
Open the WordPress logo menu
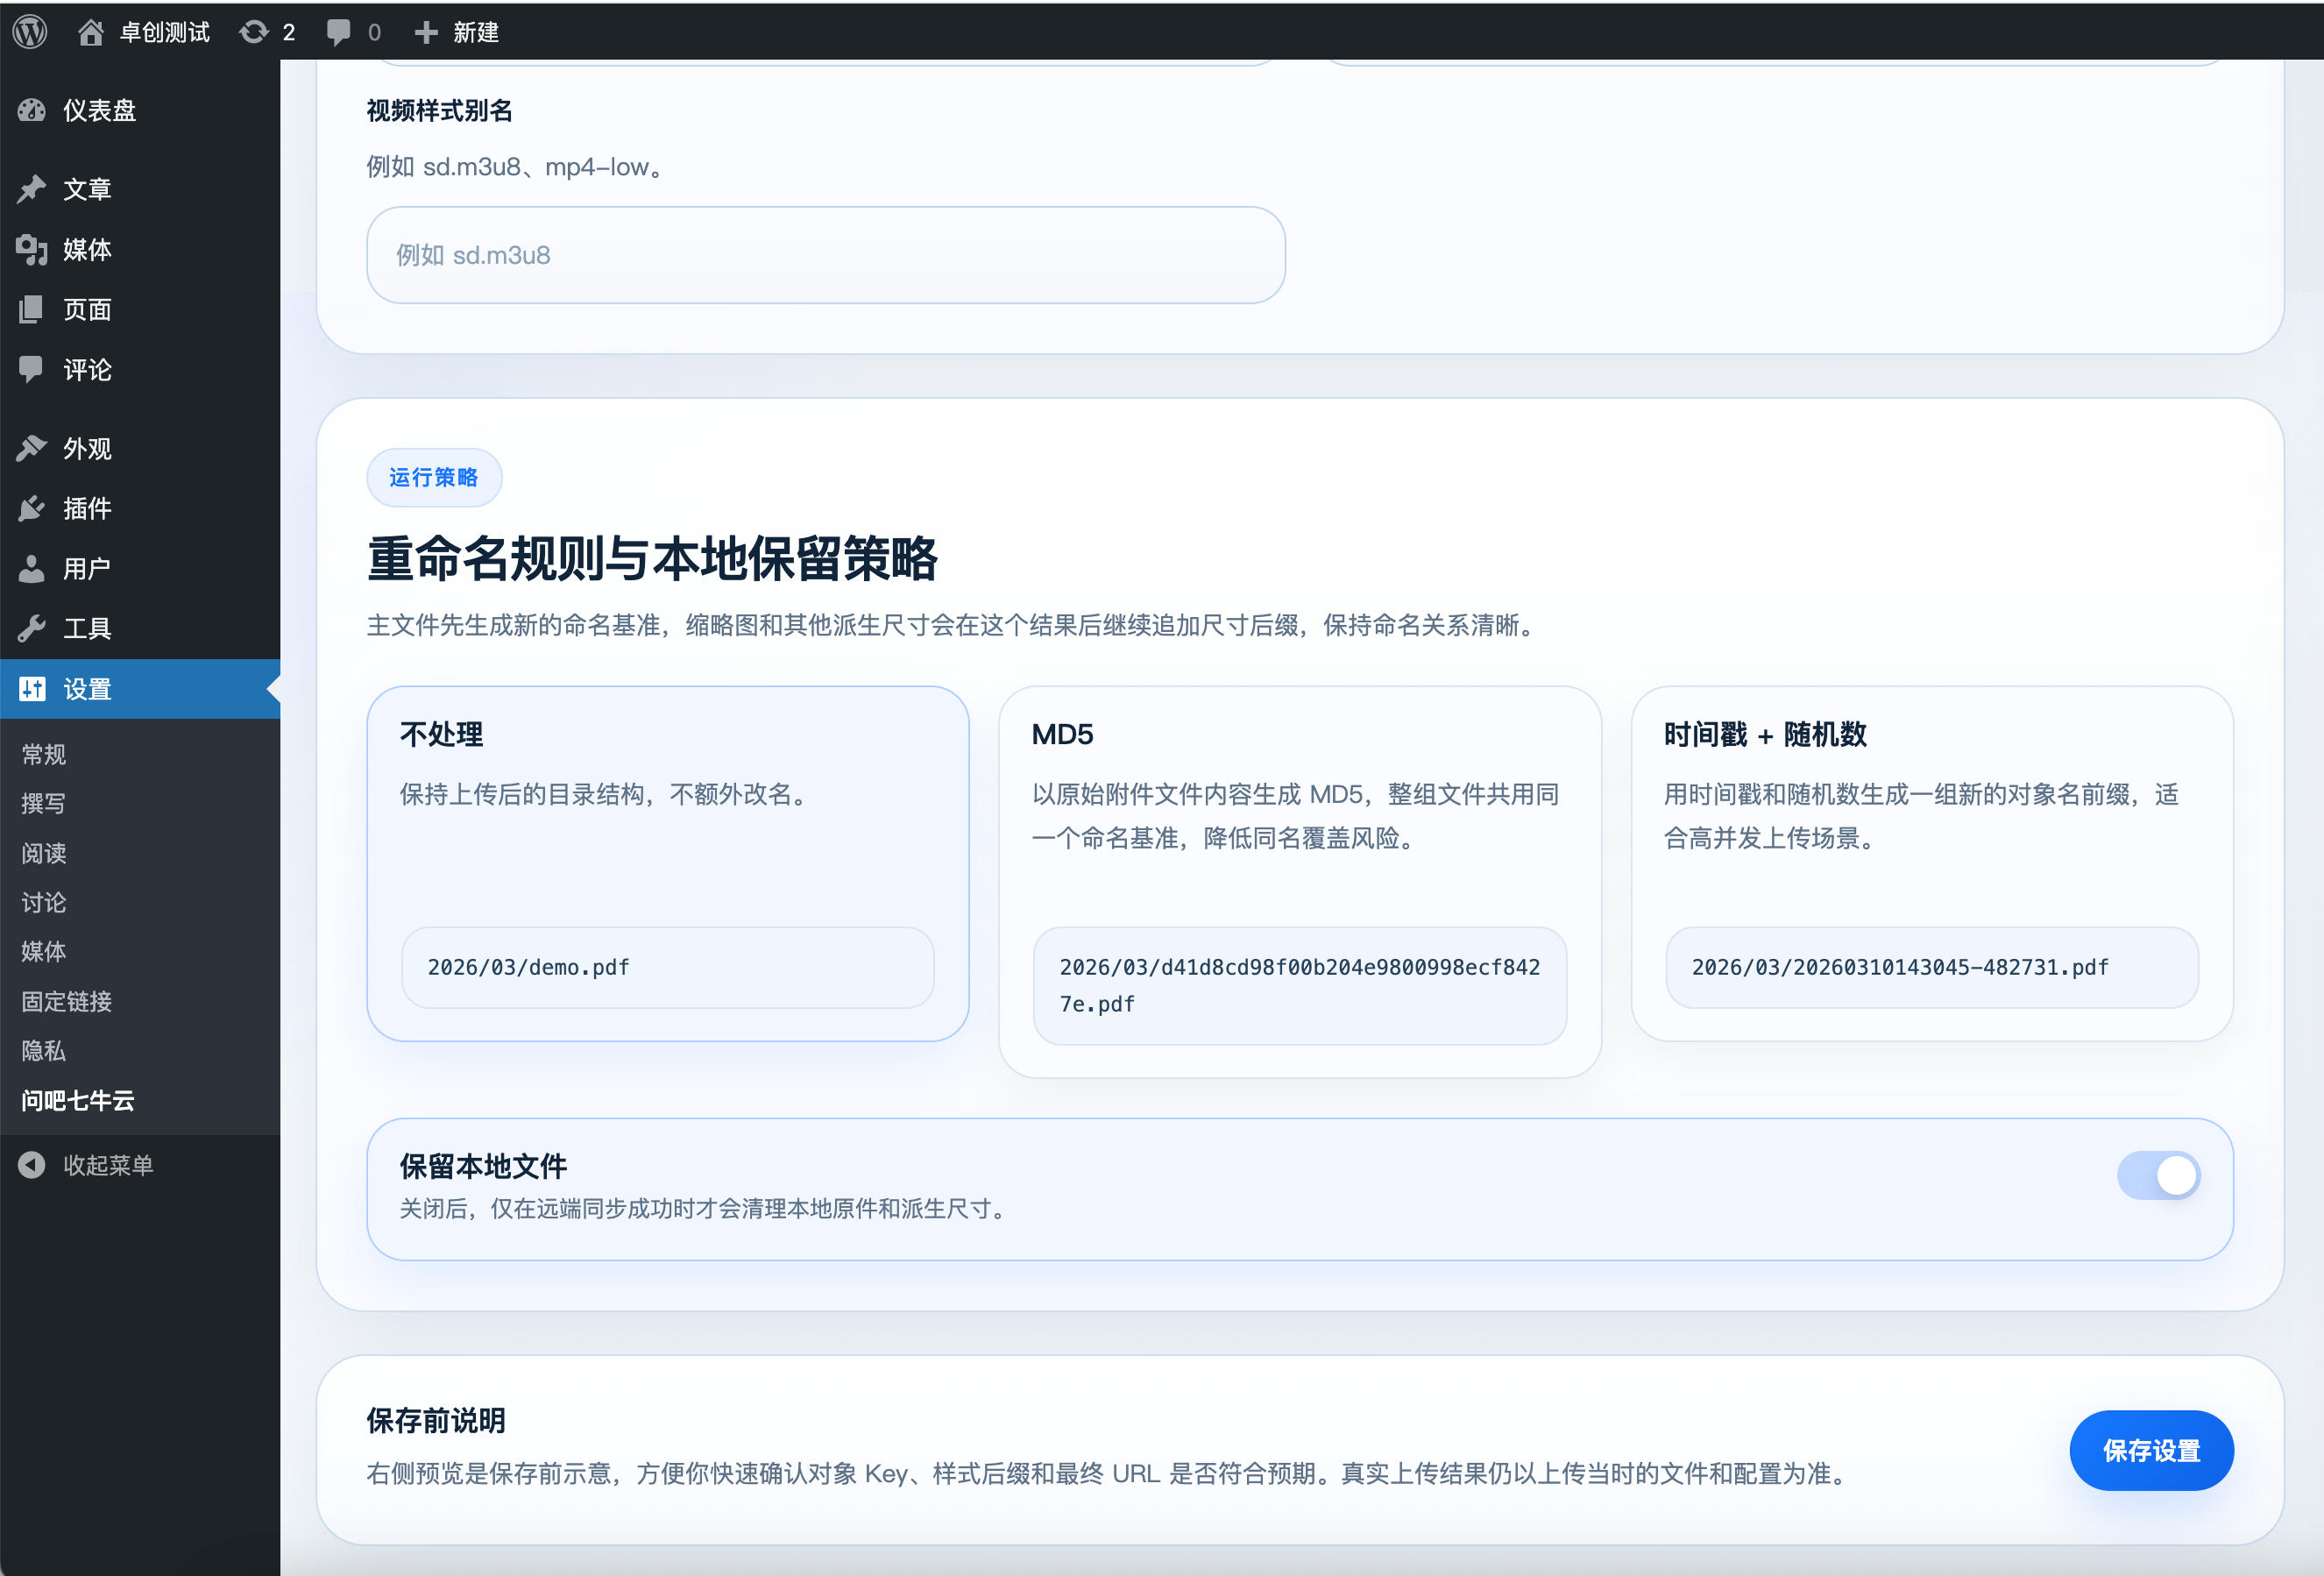tap(30, 31)
